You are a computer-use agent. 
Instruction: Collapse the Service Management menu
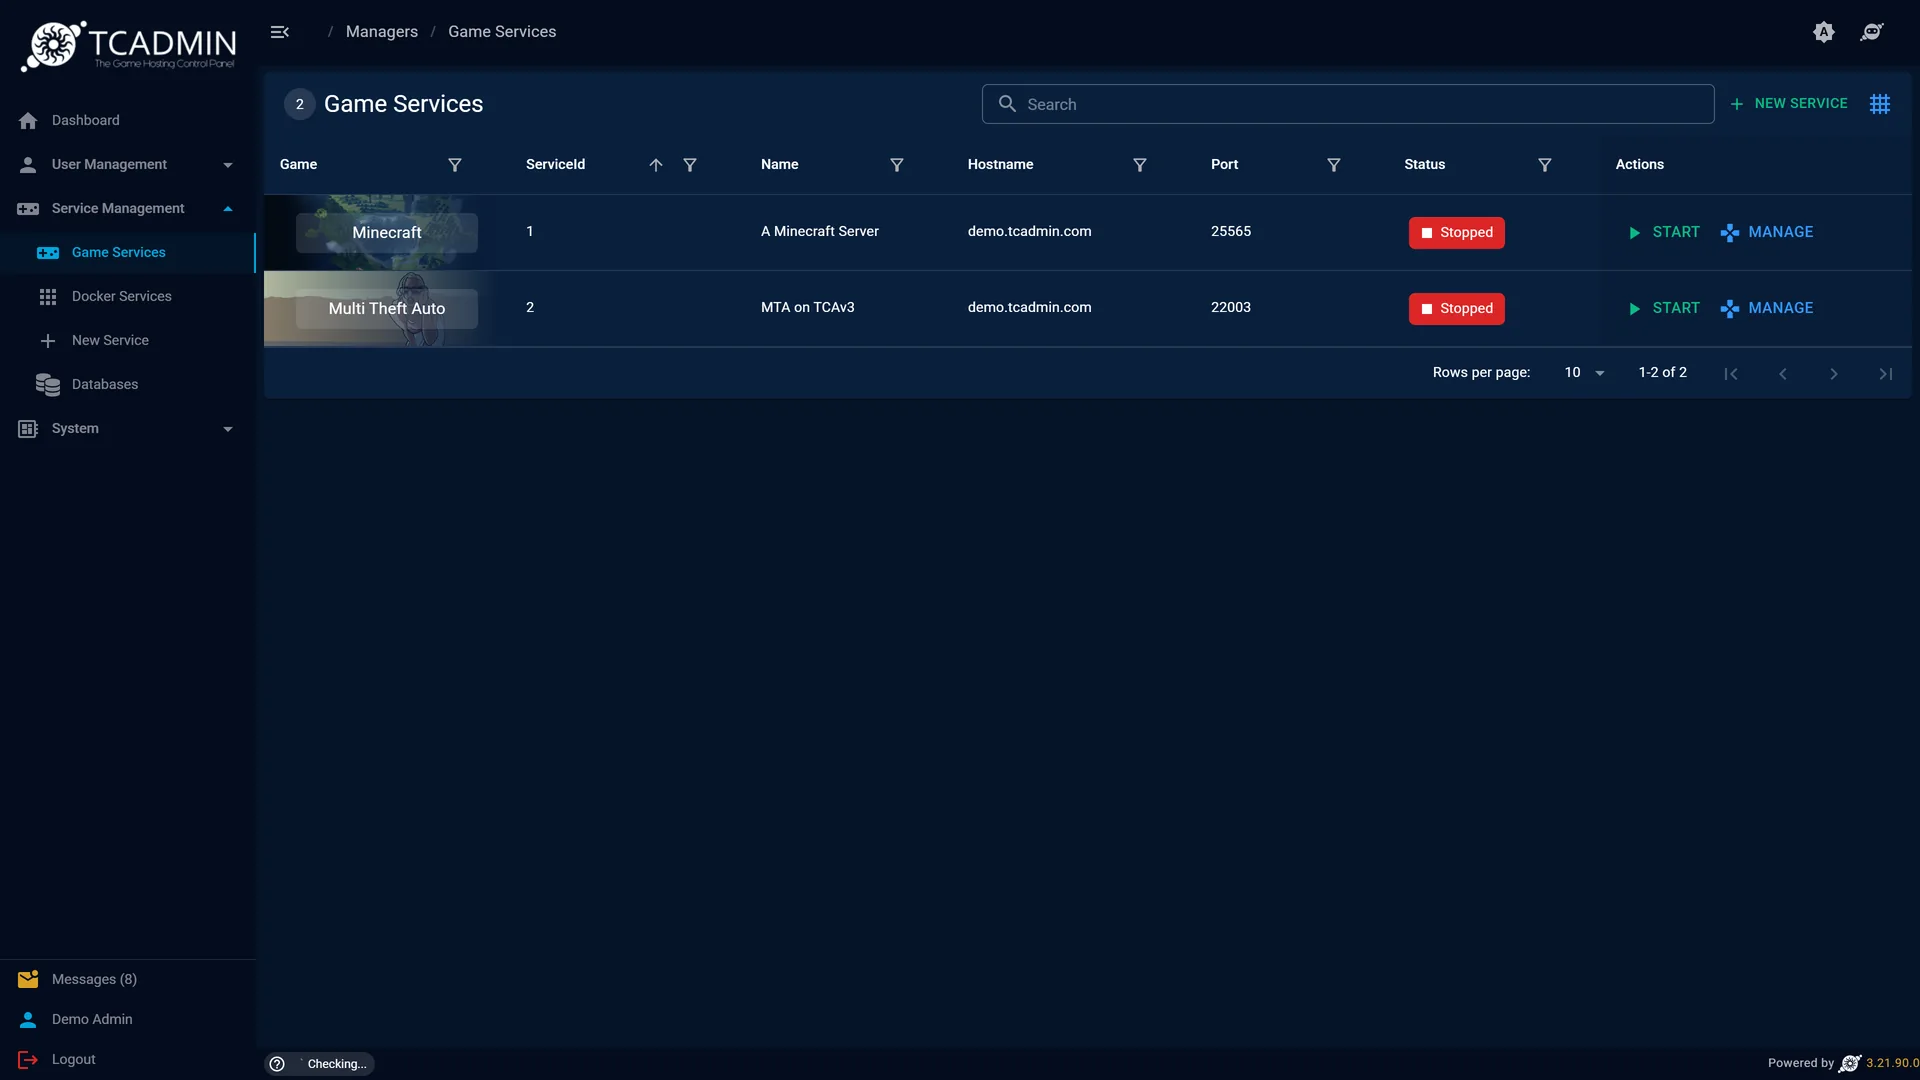(127, 208)
